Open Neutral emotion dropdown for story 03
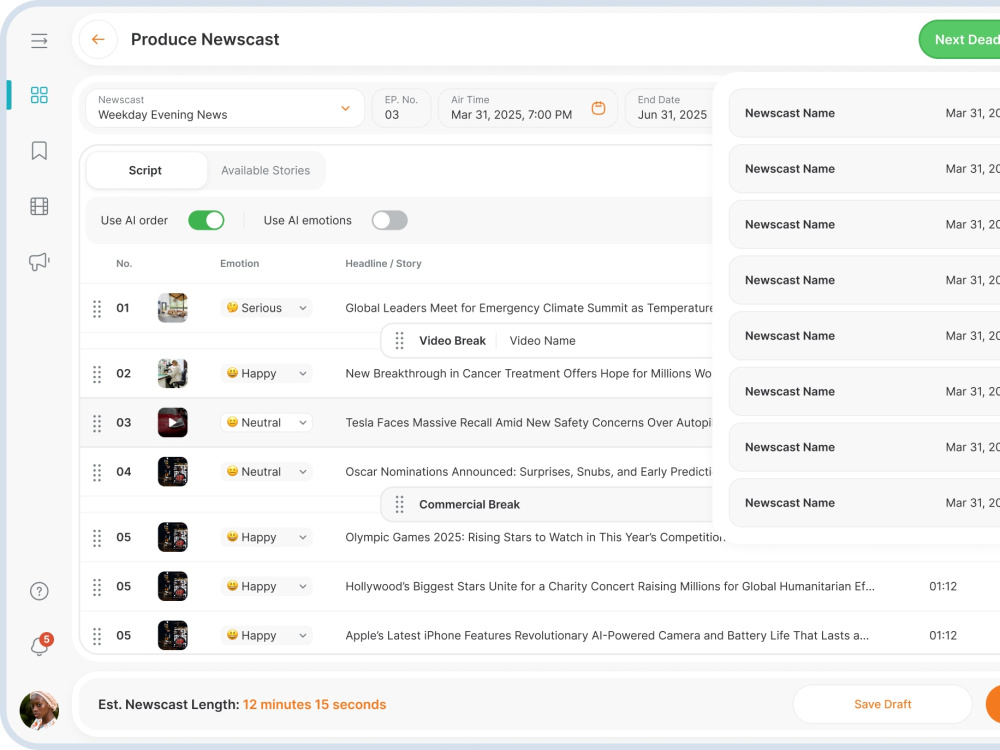The width and height of the screenshot is (1000, 750). [267, 423]
